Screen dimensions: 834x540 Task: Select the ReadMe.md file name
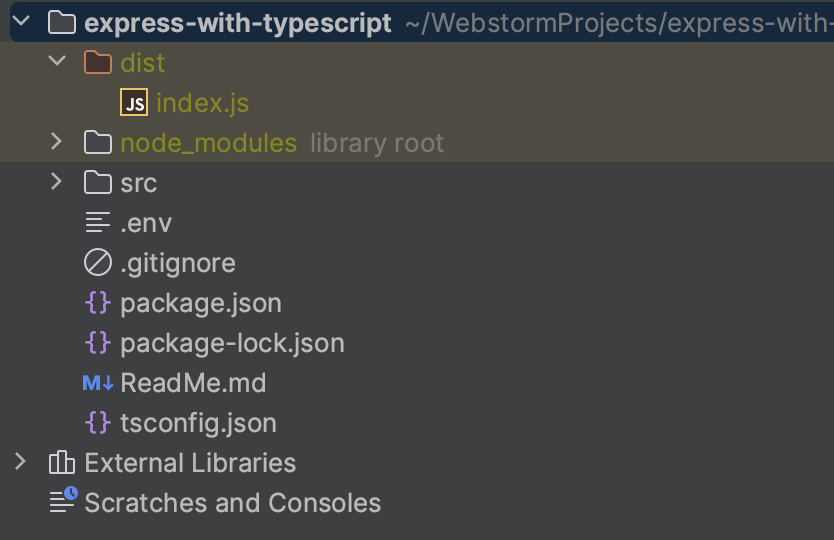(x=193, y=383)
